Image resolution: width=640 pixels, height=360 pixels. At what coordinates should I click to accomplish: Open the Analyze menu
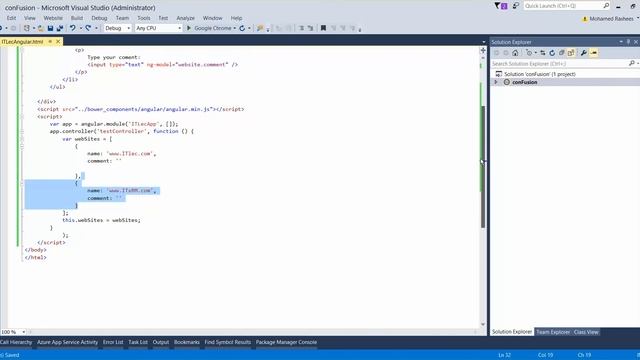(186, 18)
